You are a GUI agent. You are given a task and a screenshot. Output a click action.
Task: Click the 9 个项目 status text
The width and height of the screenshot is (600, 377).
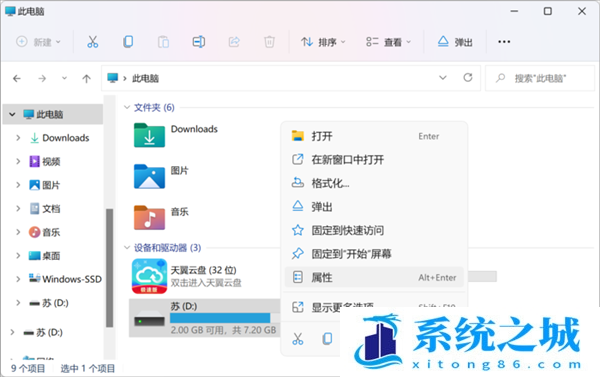tap(28, 368)
